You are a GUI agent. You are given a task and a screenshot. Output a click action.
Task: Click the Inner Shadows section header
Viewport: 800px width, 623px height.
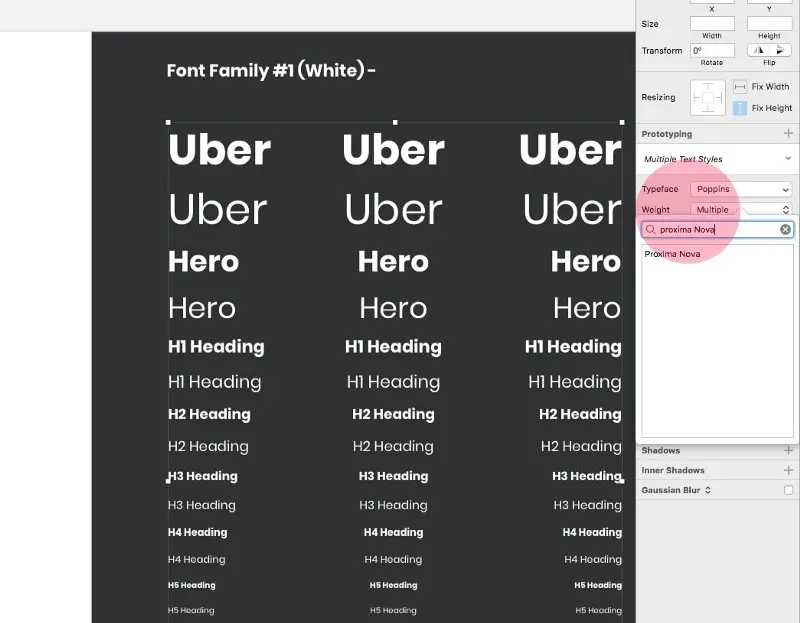click(x=673, y=470)
